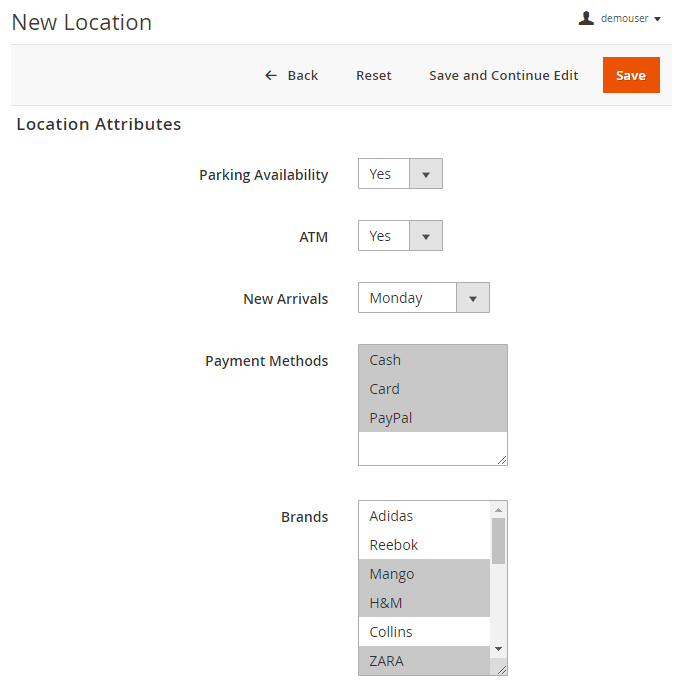Select Adidas in the Brands list
The image size is (685, 687).
[x=423, y=516]
